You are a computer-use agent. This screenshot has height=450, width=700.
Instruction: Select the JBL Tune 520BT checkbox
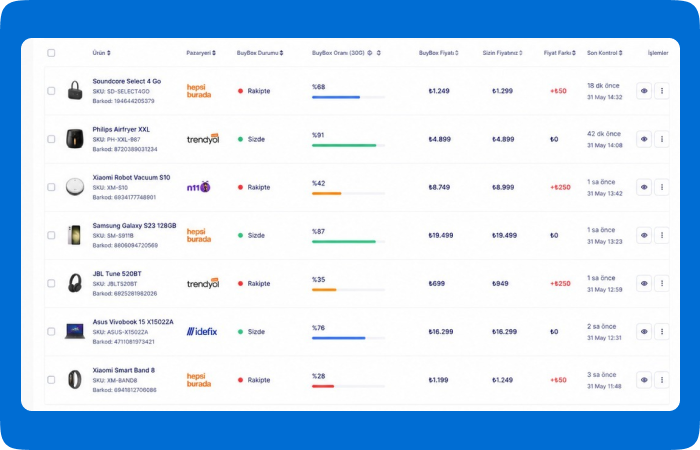click(51, 283)
